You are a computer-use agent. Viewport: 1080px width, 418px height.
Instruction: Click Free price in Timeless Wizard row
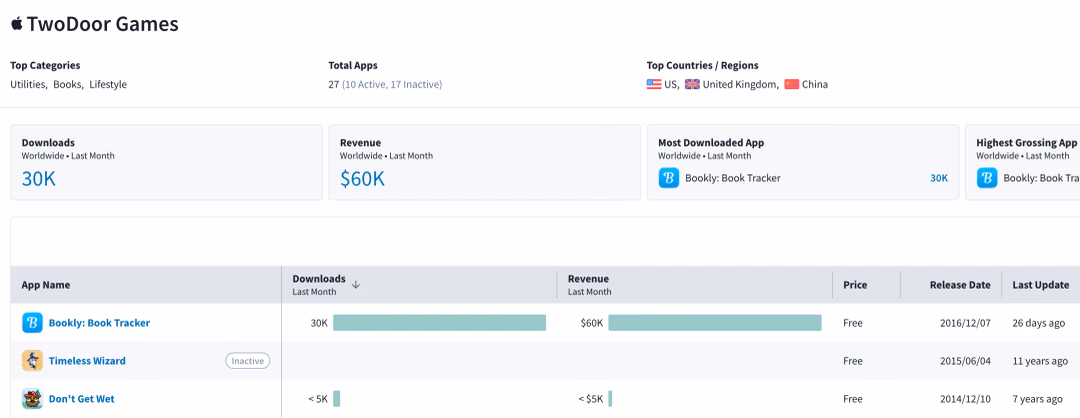(x=853, y=361)
